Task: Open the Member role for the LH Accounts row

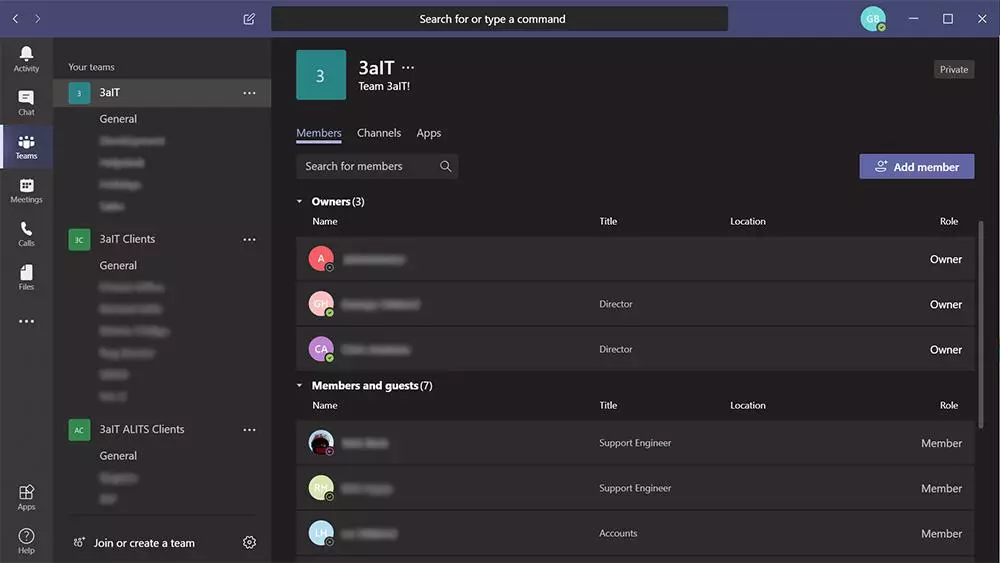Action: tap(941, 534)
